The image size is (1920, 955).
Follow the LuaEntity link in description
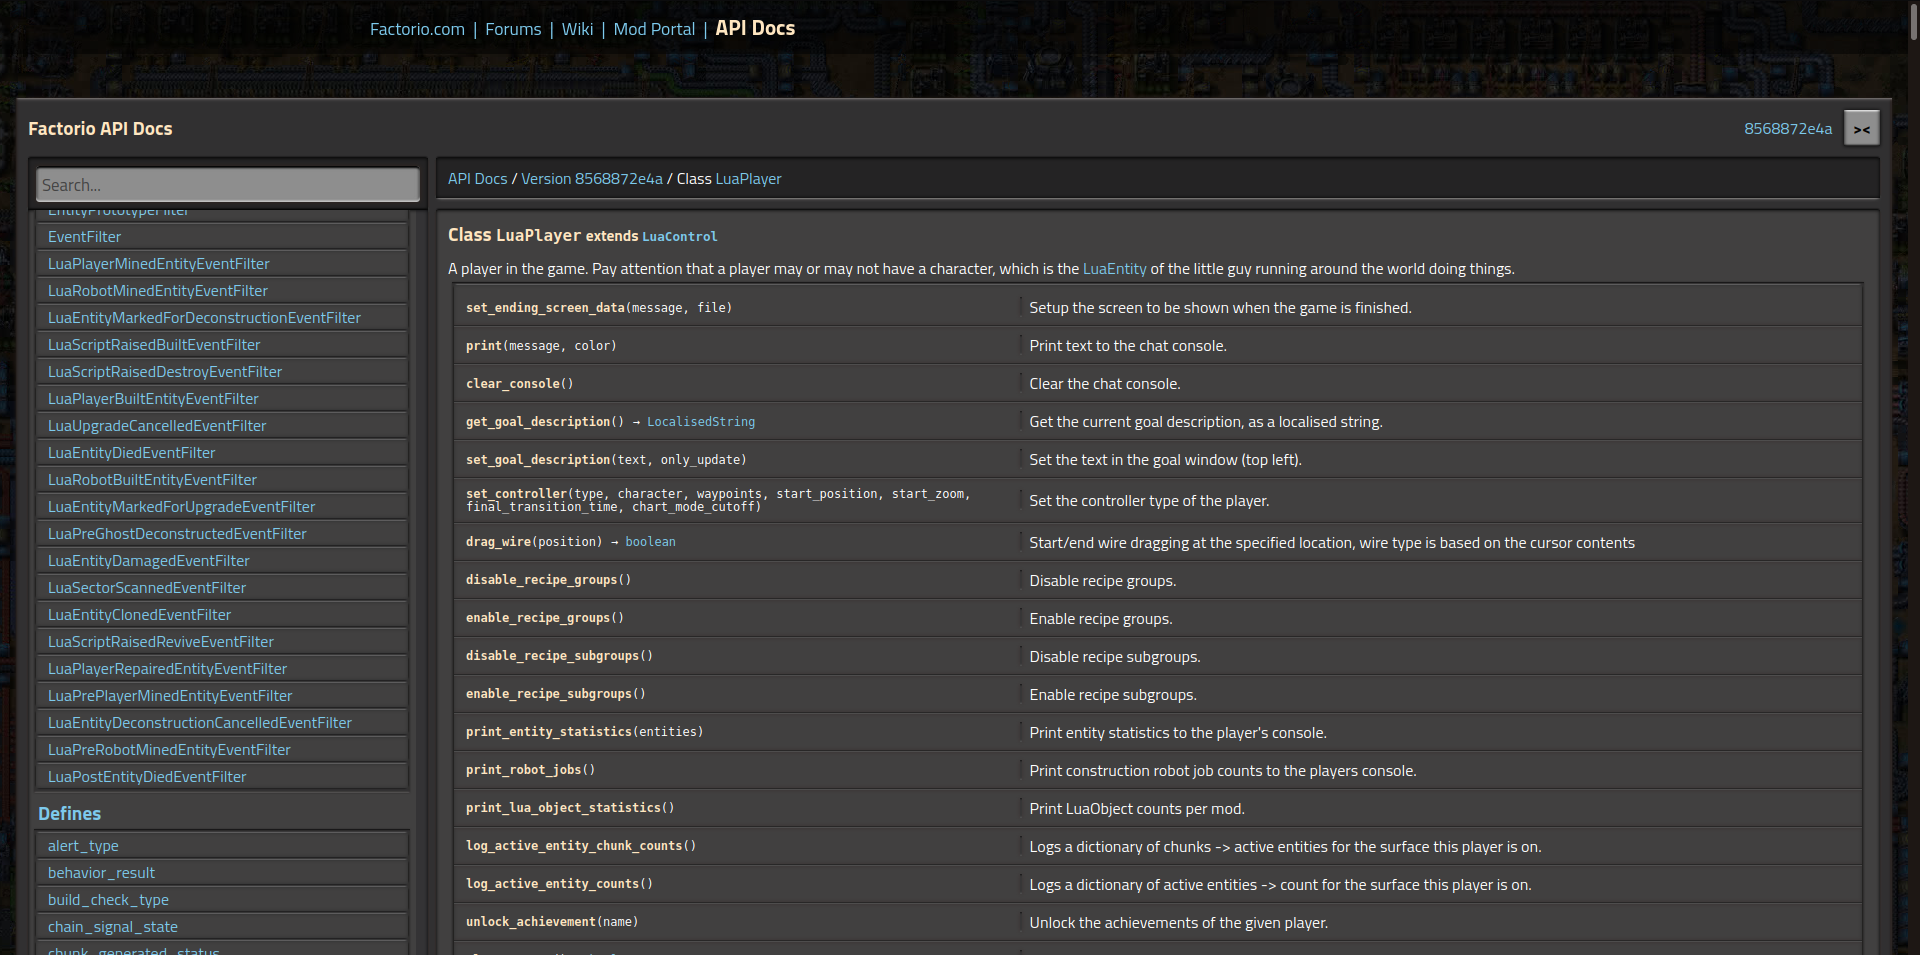[x=1114, y=269]
